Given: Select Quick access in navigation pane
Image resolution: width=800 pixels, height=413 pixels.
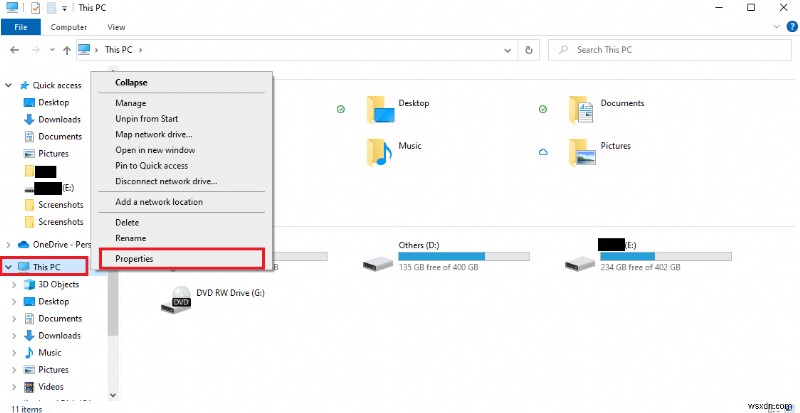Looking at the screenshot, I should (x=57, y=85).
